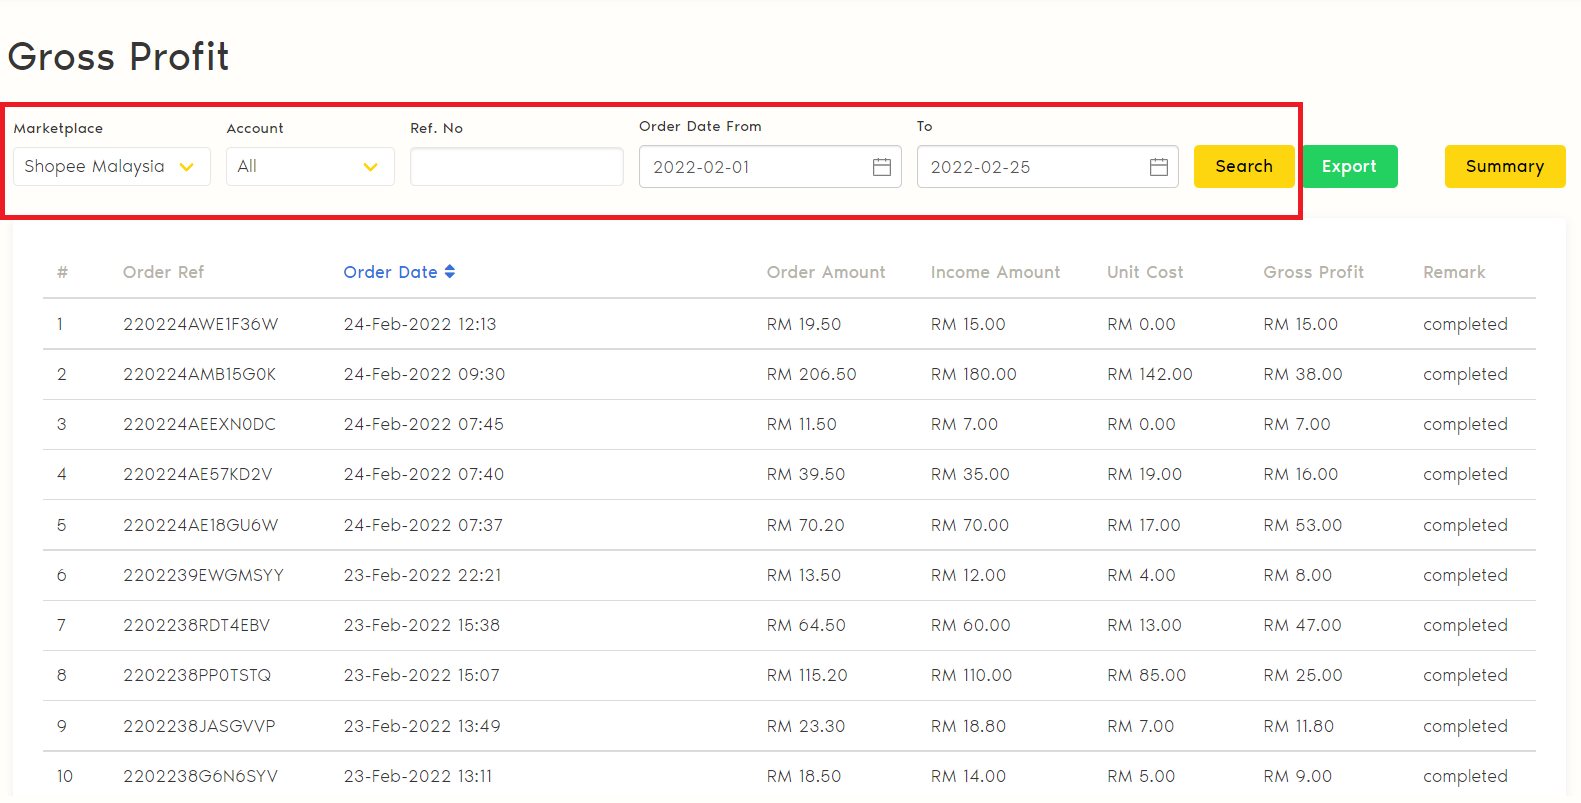
Task: Click order amount RM 70.20
Action: pos(806,525)
